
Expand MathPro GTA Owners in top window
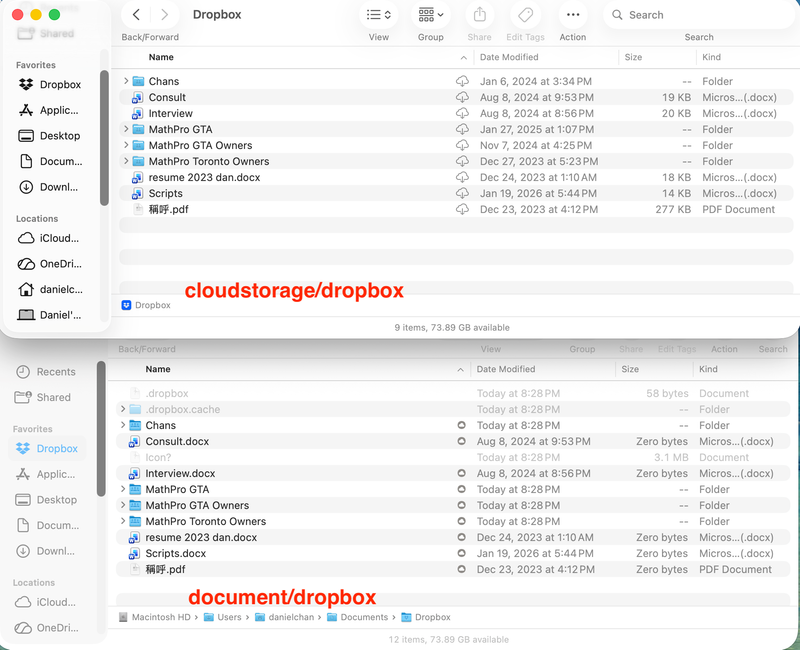click(x=126, y=145)
